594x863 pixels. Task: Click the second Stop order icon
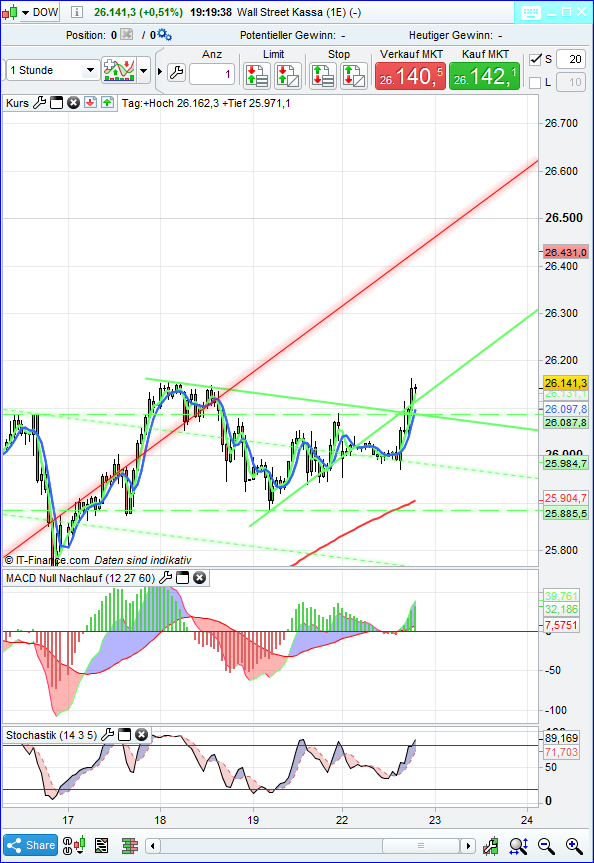tap(354, 75)
